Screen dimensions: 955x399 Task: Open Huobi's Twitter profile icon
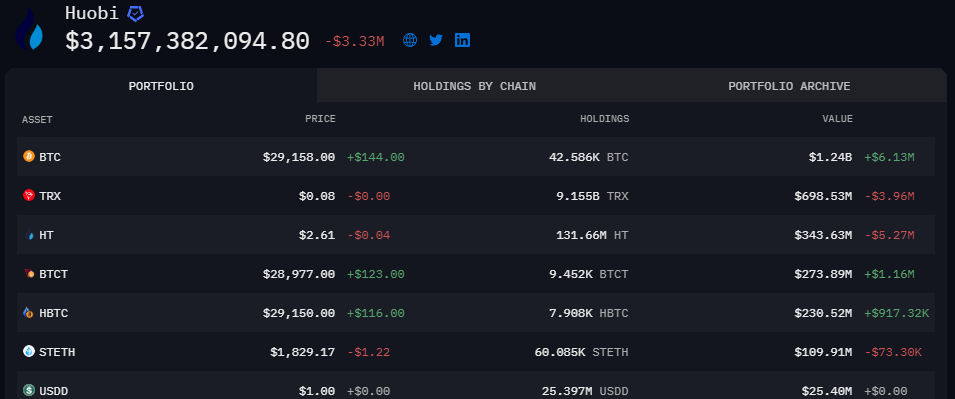tap(435, 41)
